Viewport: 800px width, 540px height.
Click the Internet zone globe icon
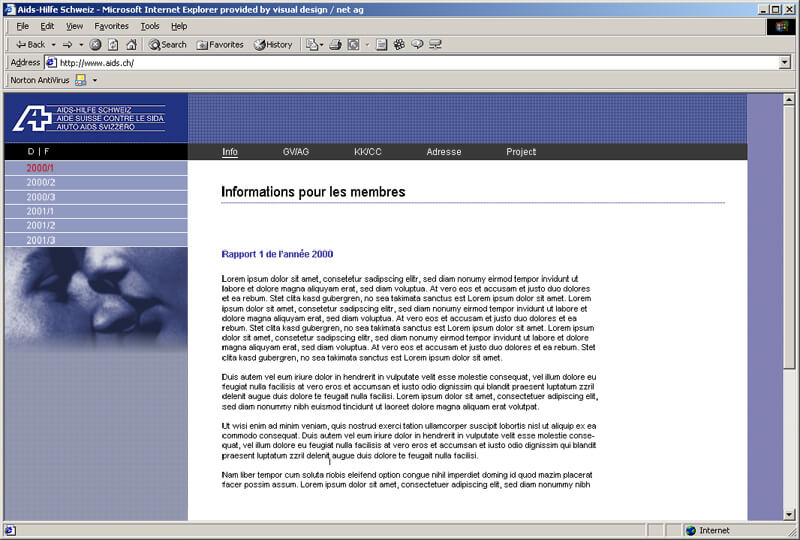point(691,531)
